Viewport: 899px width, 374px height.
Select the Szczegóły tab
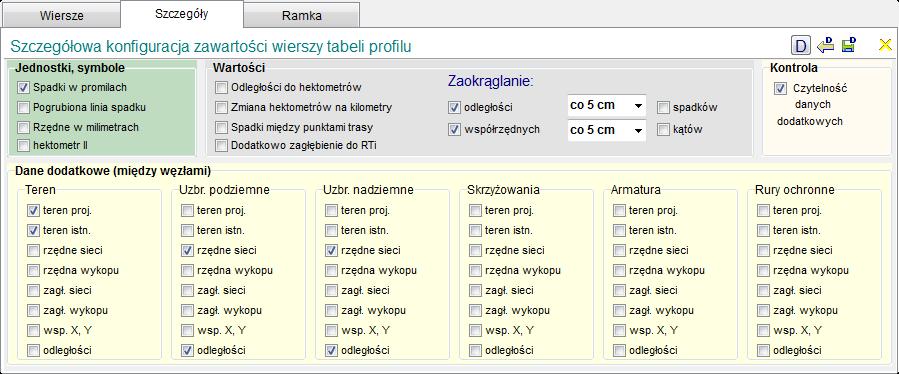(182, 14)
